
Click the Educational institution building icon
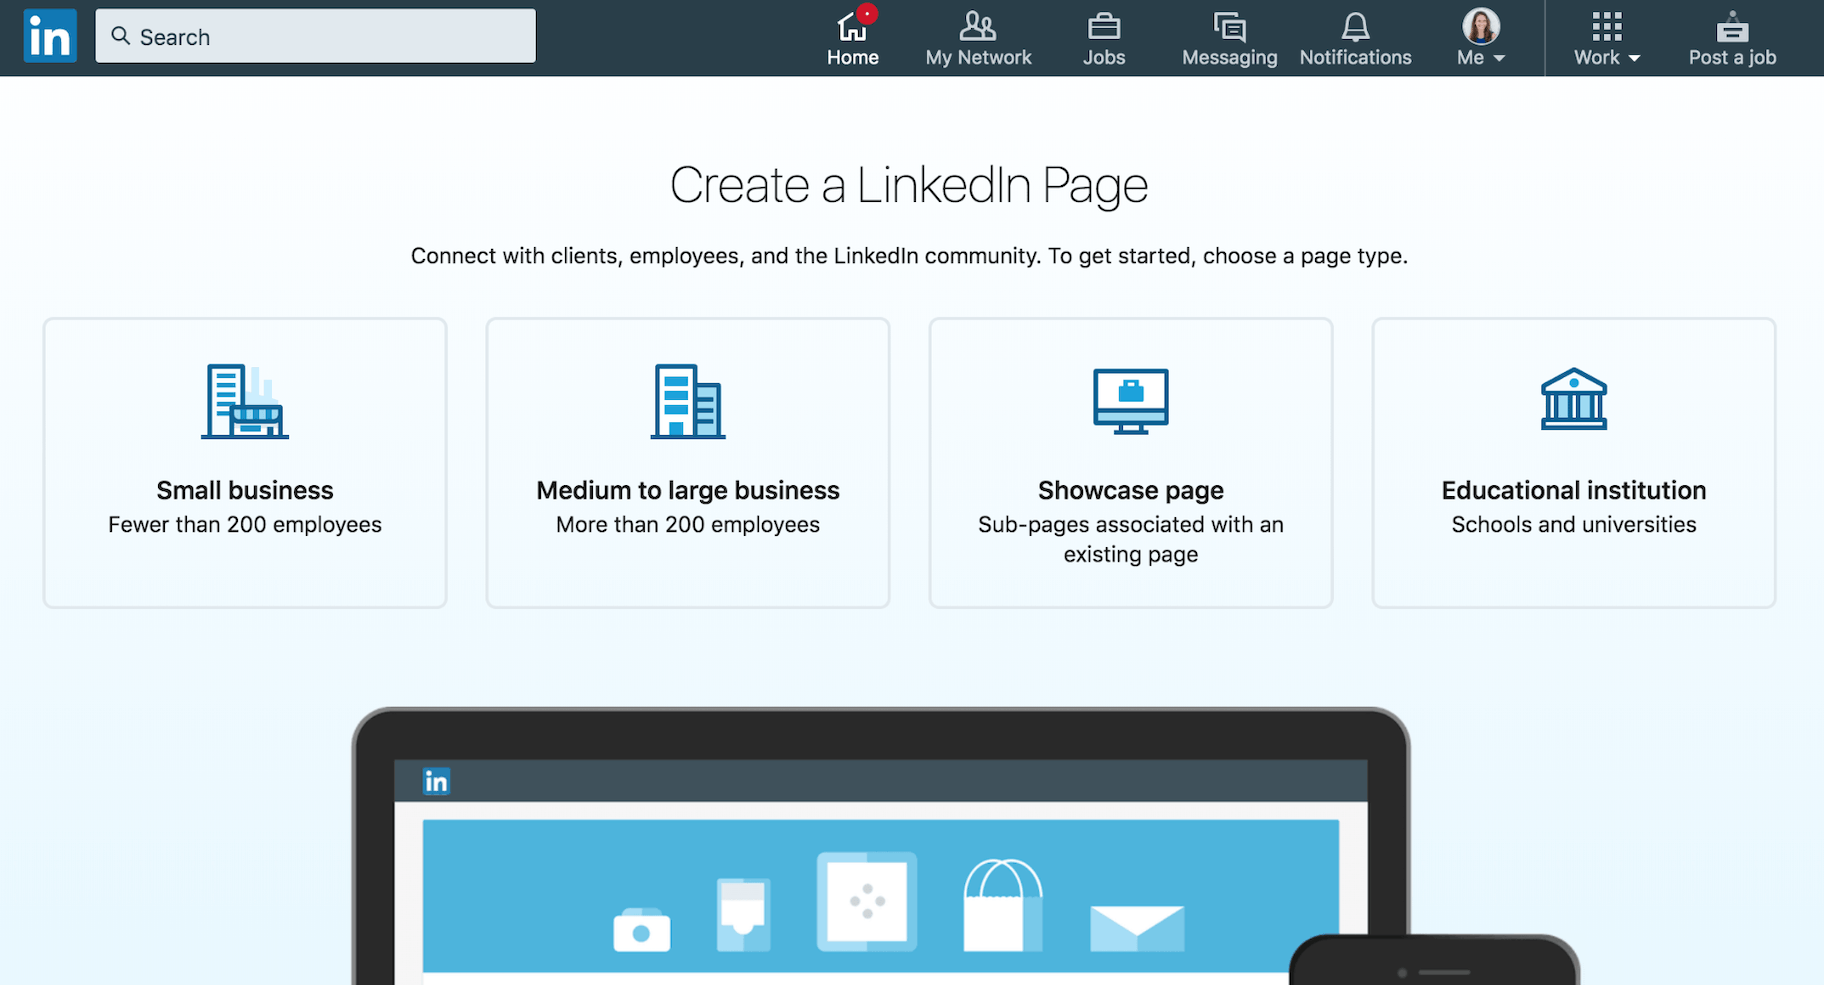click(x=1573, y=399)
